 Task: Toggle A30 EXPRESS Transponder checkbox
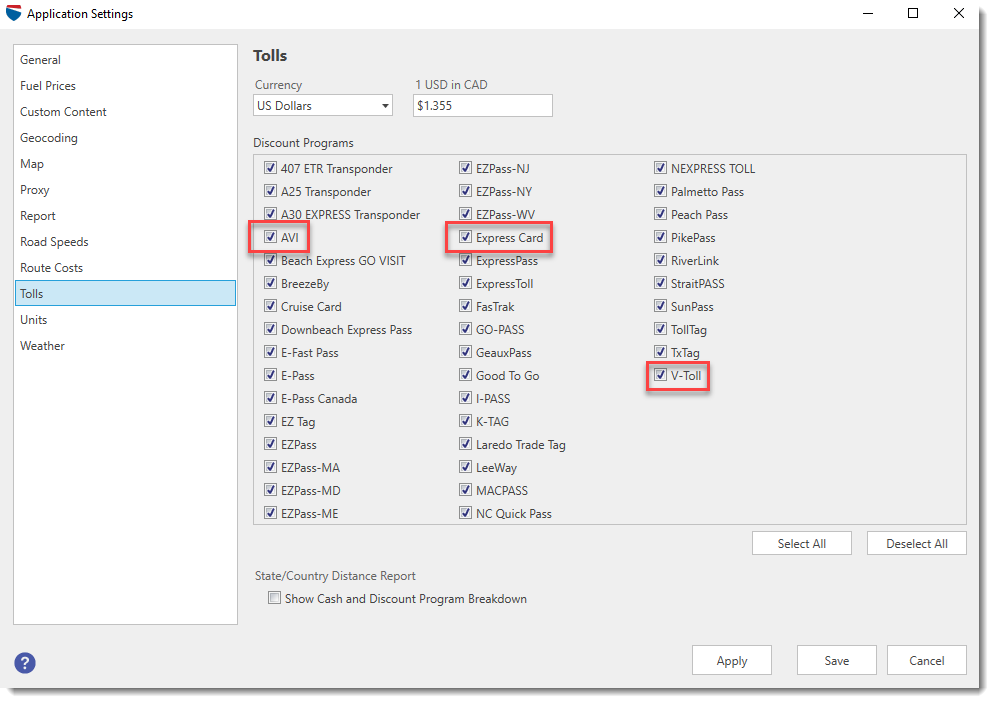271,214
